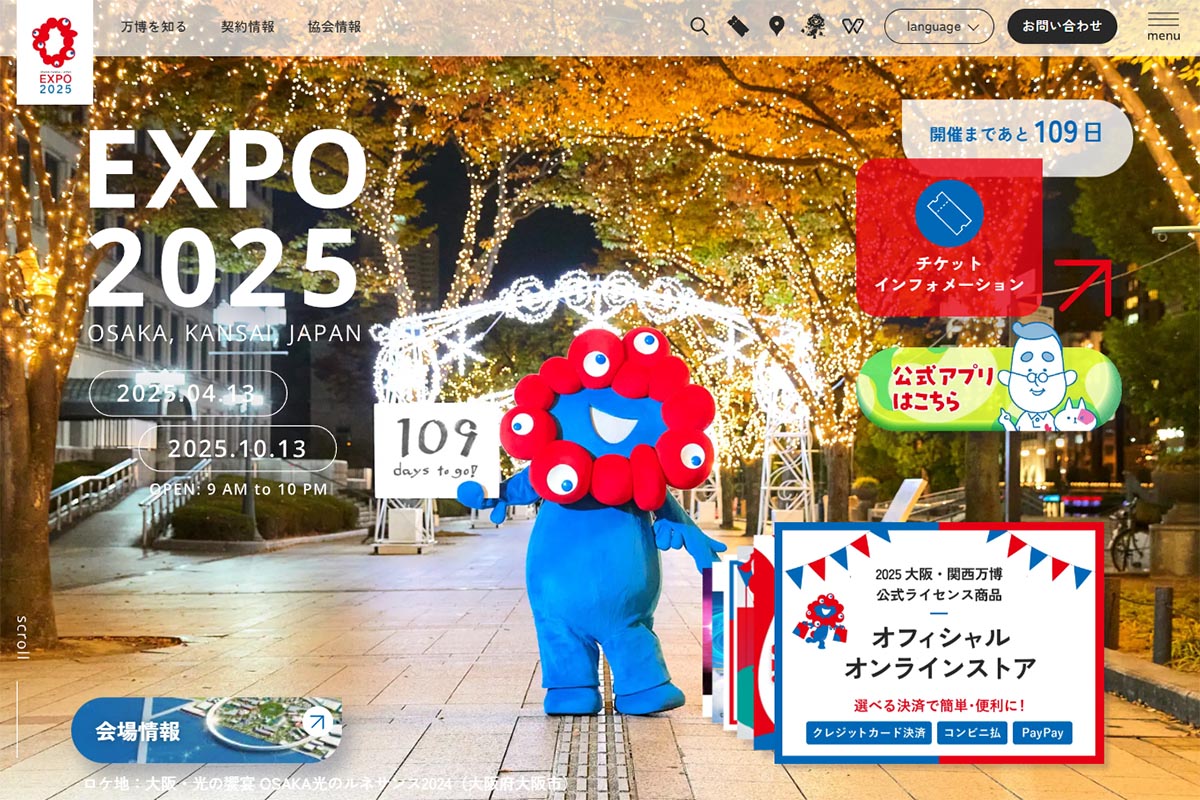Open チケットインフォメーション ticket information
Viewport: 1200px width, 800px height.
[949, 238]
